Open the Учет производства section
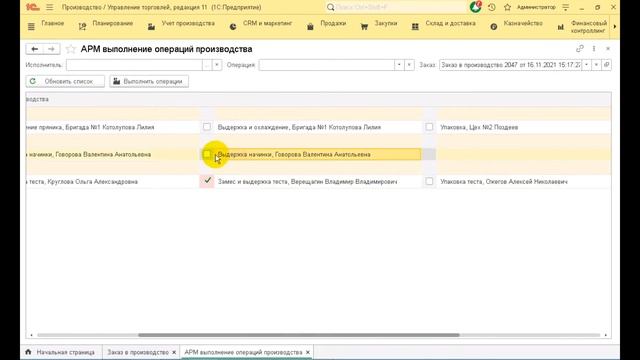 (x=188, y=23)
